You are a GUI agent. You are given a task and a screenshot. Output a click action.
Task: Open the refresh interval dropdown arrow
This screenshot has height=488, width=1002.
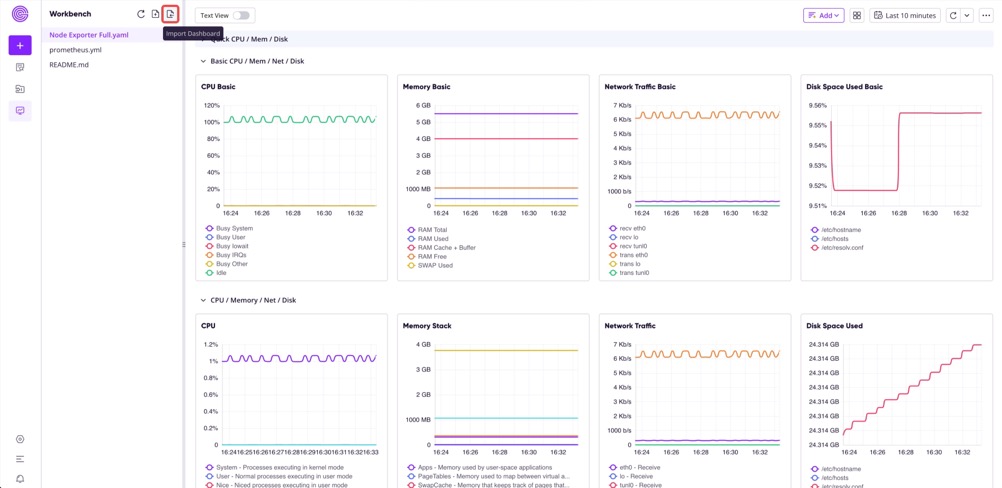pos(967,16)
